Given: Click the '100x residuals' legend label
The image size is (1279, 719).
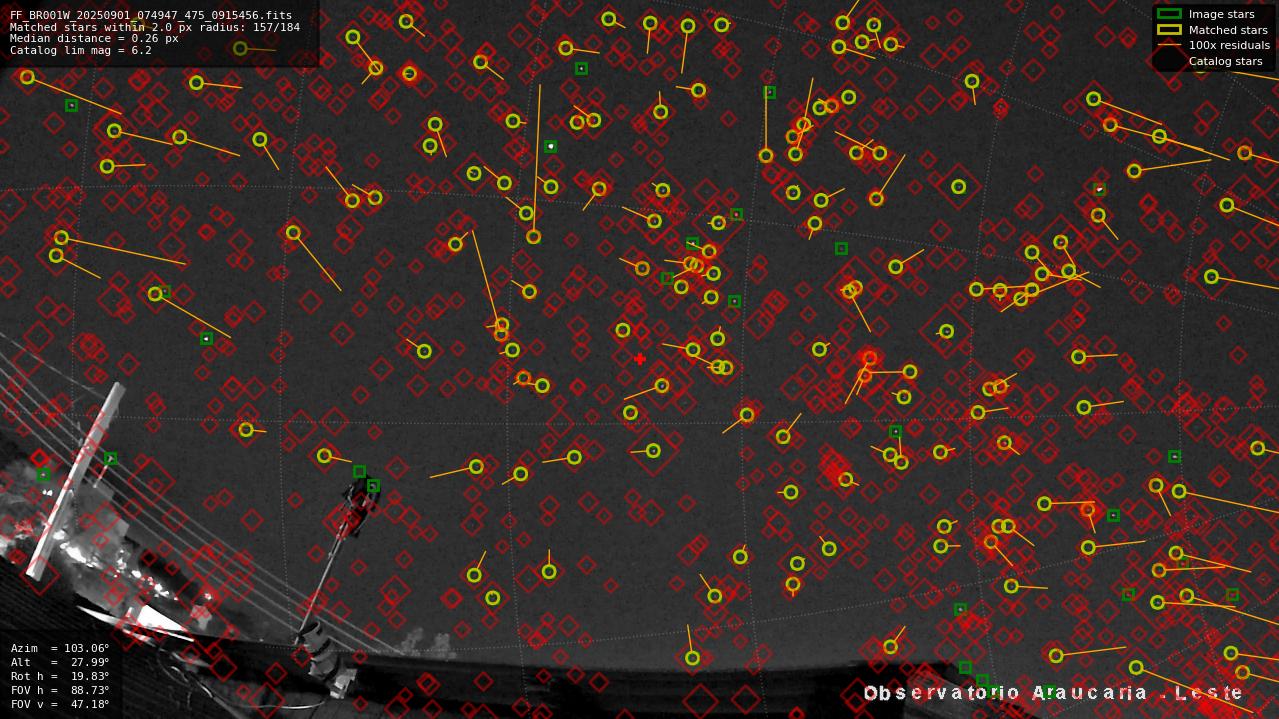Looking at the screenshot, I should click(x=1229, y=45).
